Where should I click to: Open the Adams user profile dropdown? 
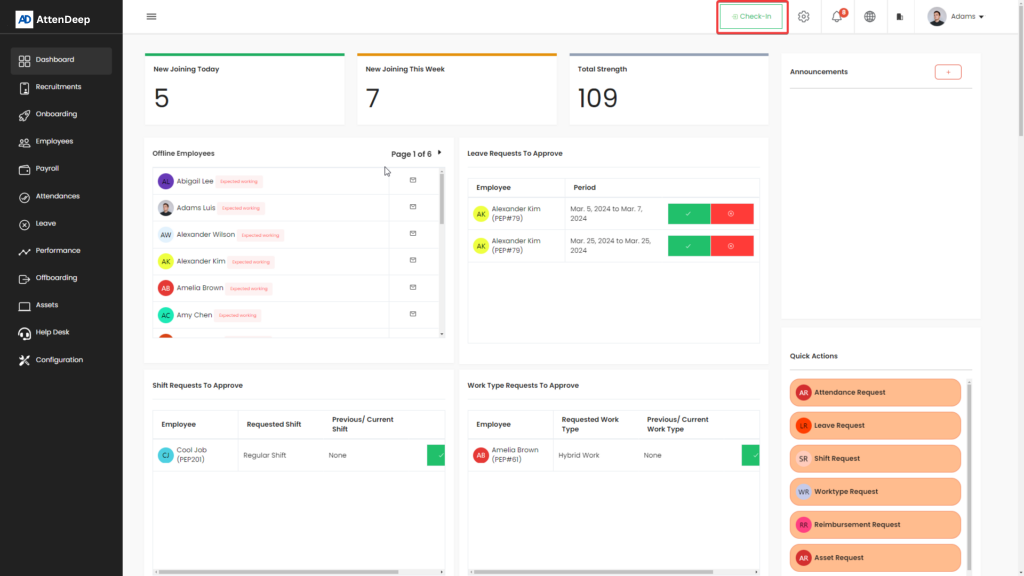coord(956,17)
